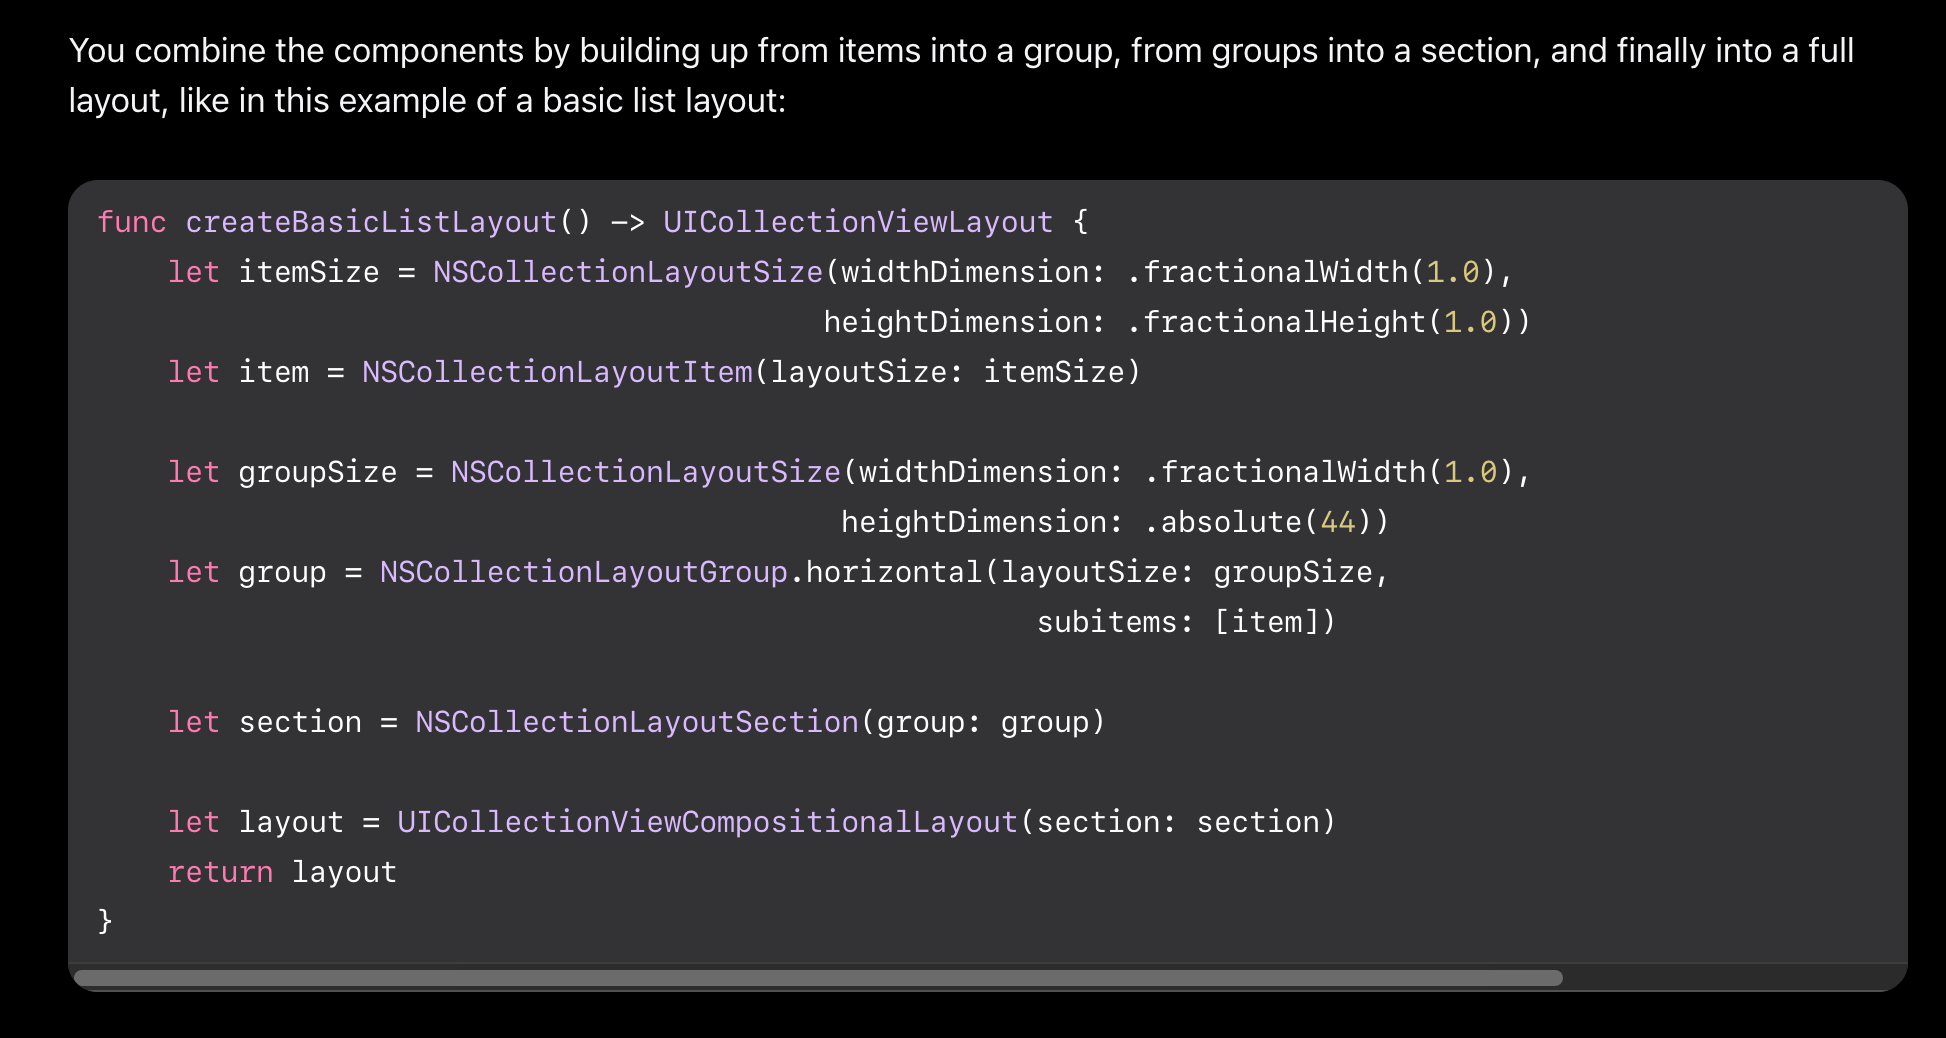
Task: Click the code block's horizontal scrollbar thumb
Action: (817, 978)
